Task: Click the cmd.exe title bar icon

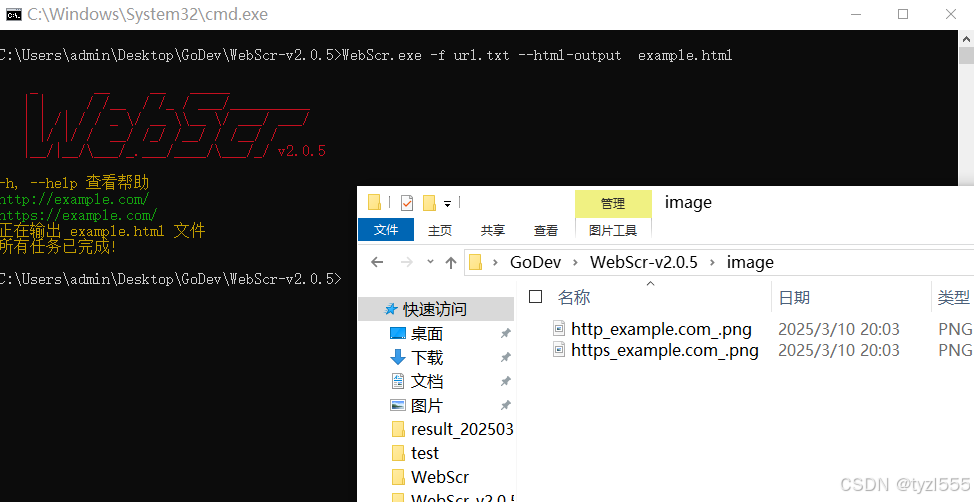Action: pos(14,14)
